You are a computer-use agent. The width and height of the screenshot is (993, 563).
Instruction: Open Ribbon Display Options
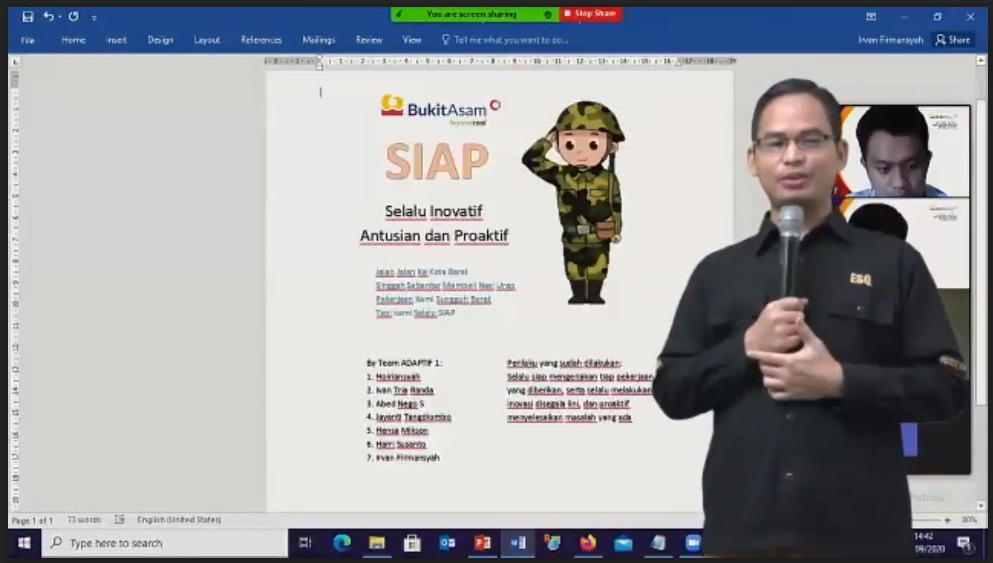[x=871, y=16]
